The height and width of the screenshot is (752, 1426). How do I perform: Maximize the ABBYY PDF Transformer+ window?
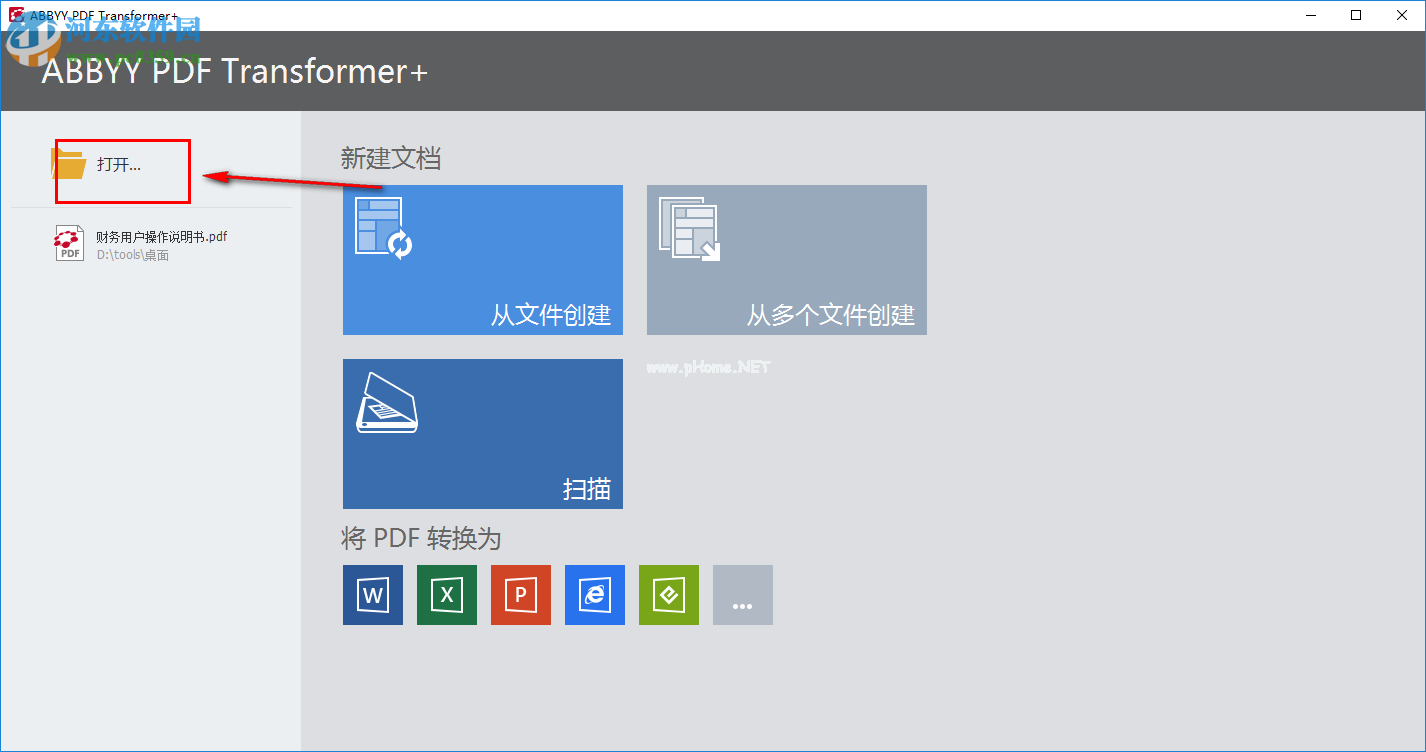click(x=1356, y=15)
